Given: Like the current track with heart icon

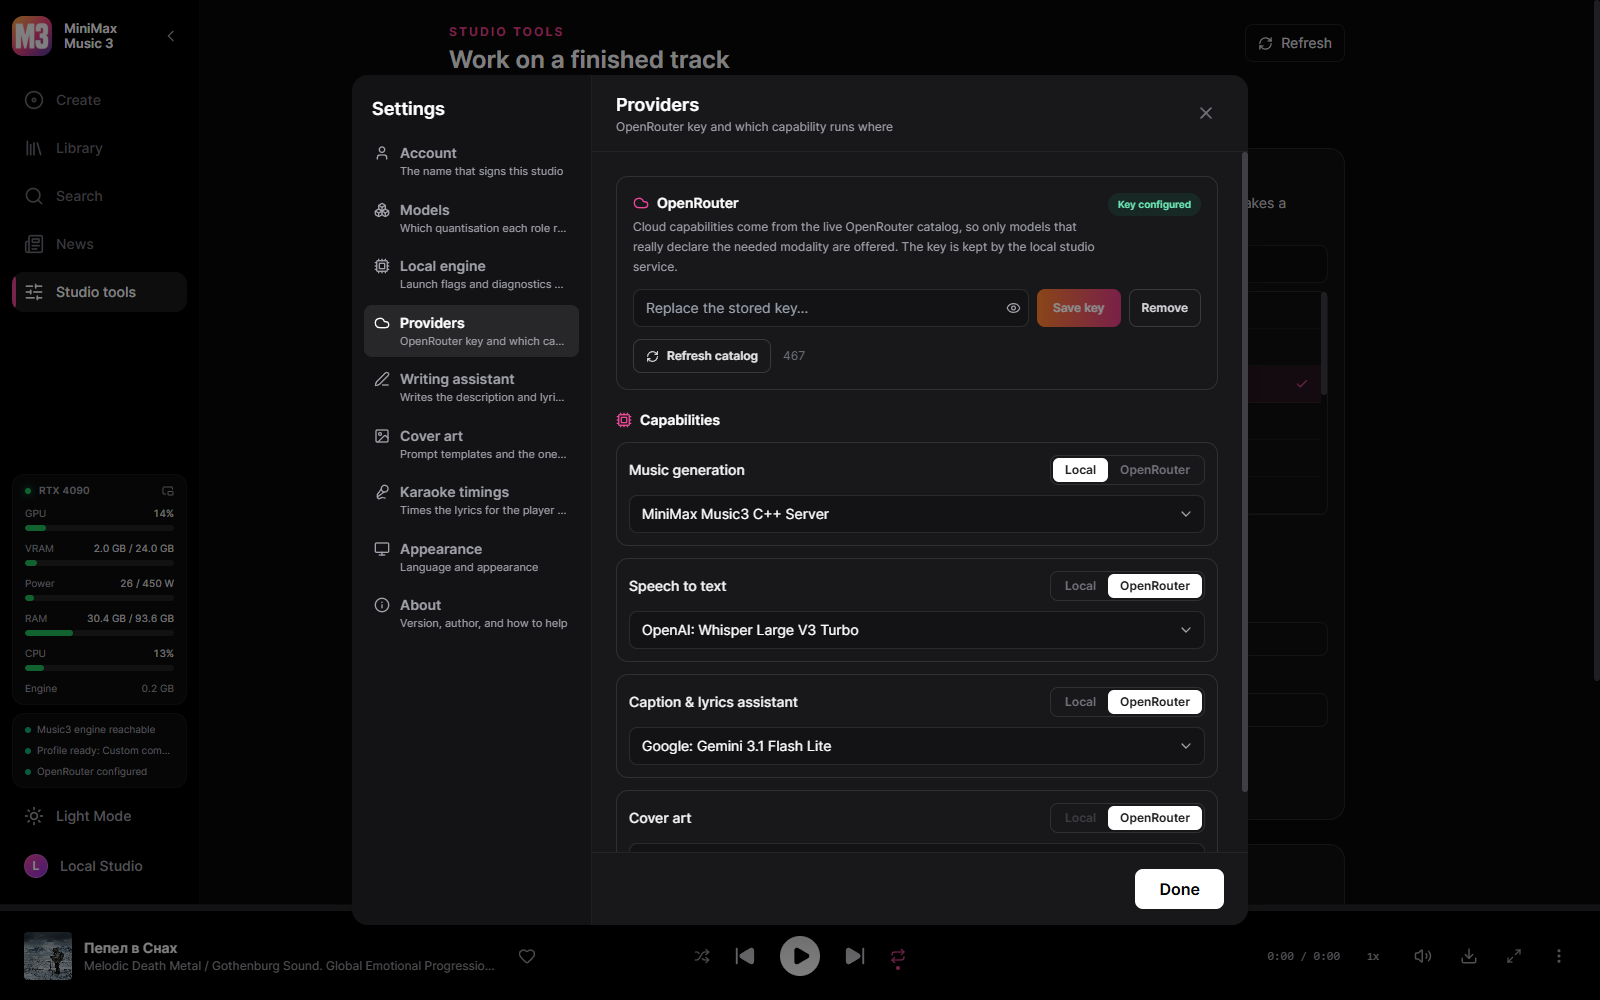Looking at the screenshot, I should [x=527, y=956].
